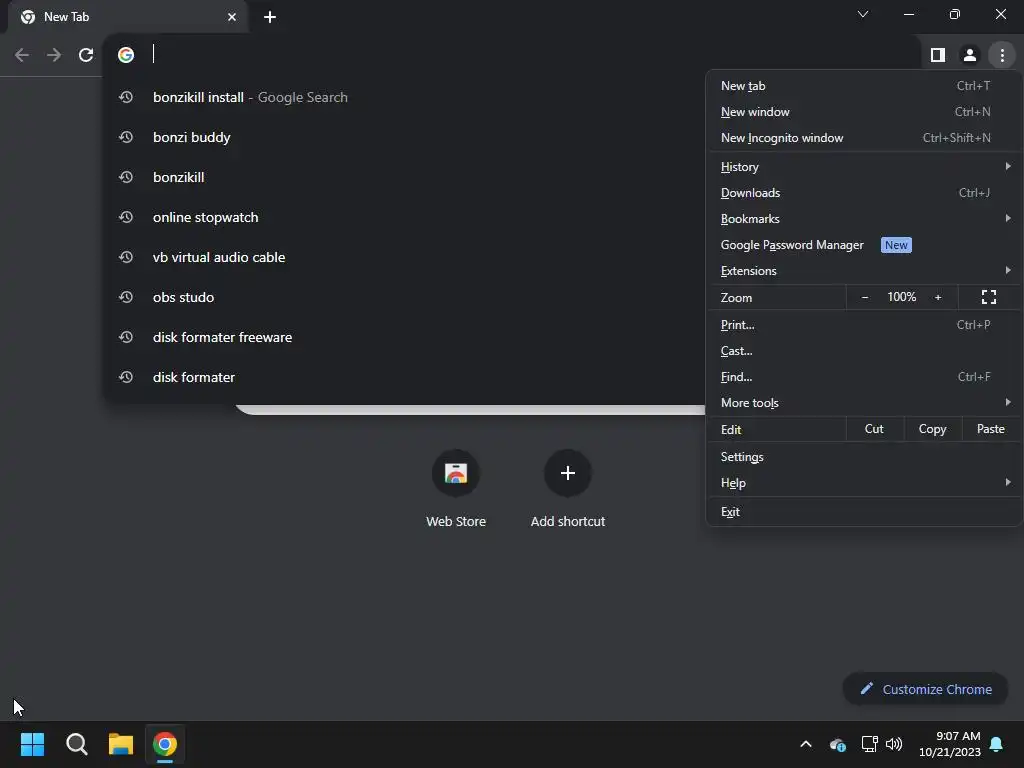Open the notifications bell icon
1024x768 pixels.
pos(997,744)
